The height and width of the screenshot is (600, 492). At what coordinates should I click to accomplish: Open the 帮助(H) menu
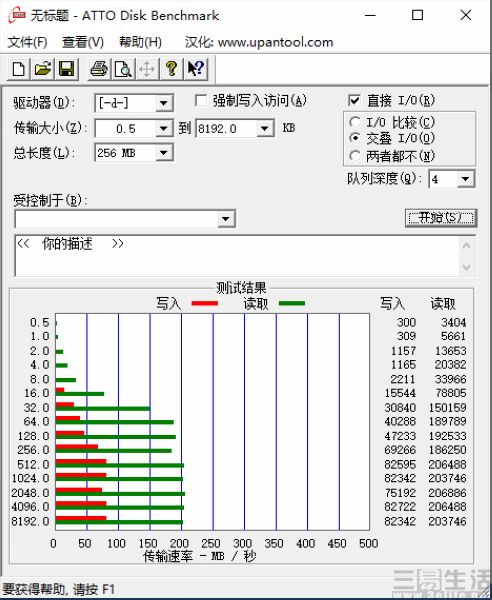140,42
